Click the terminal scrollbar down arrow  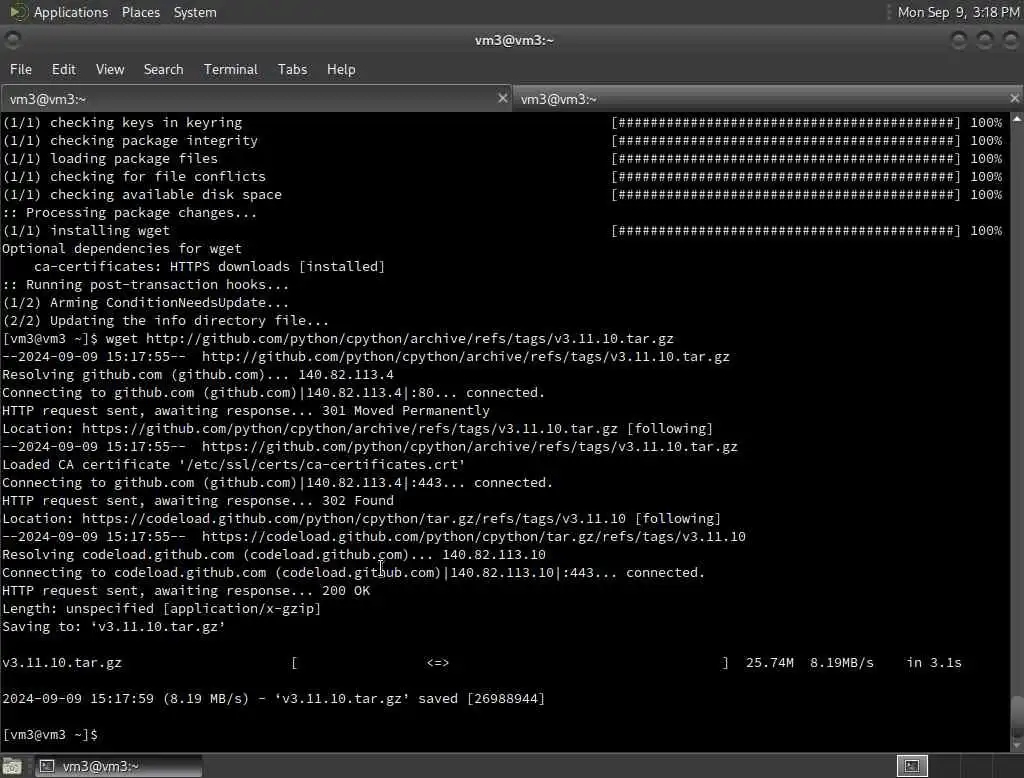(x=1017, y=745)
